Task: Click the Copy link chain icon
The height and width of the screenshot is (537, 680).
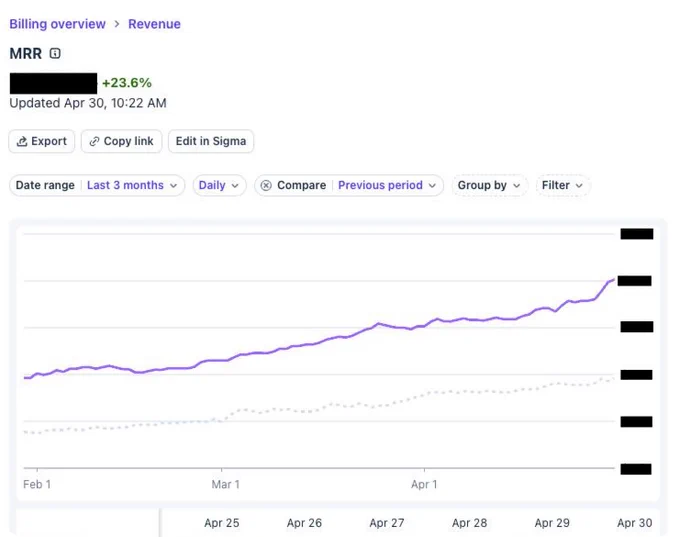Action: click(x=94, y=141)
